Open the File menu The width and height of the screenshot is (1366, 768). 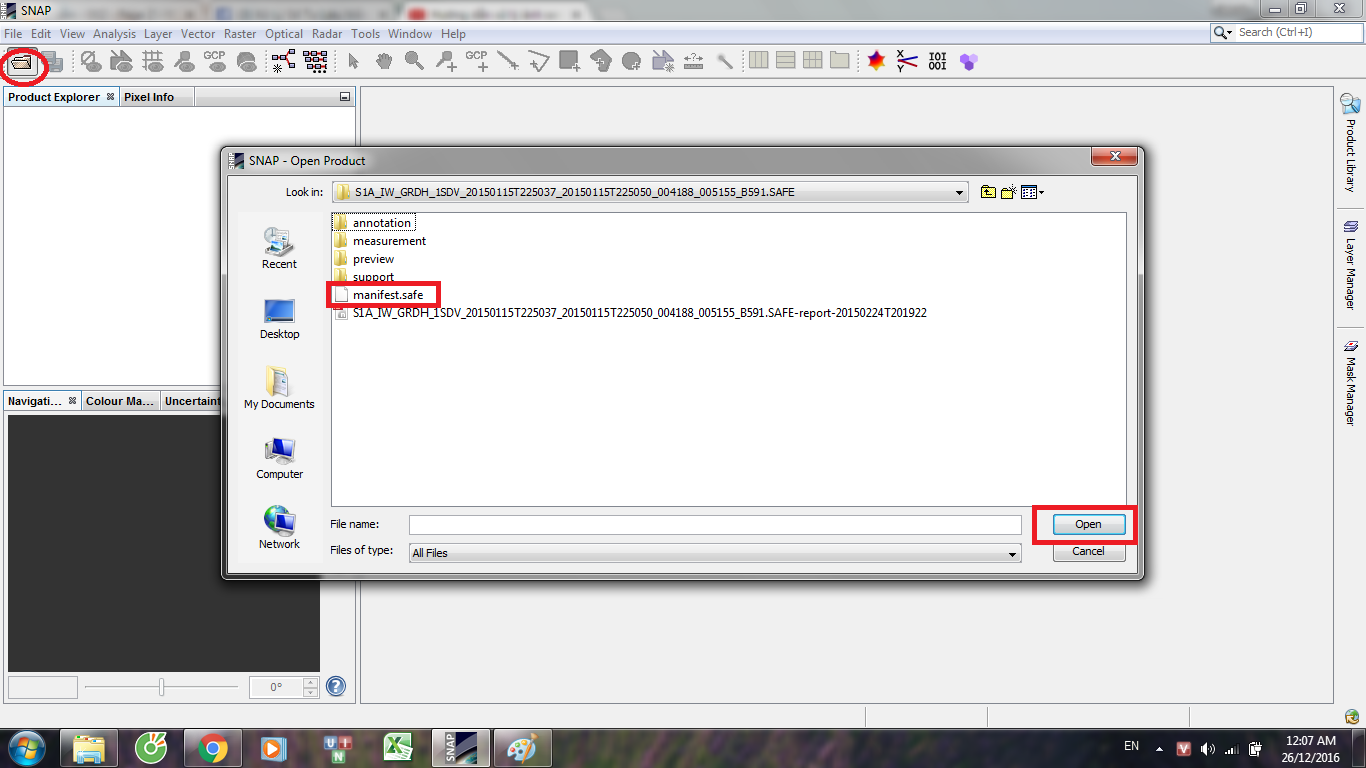tap(13, 33)
